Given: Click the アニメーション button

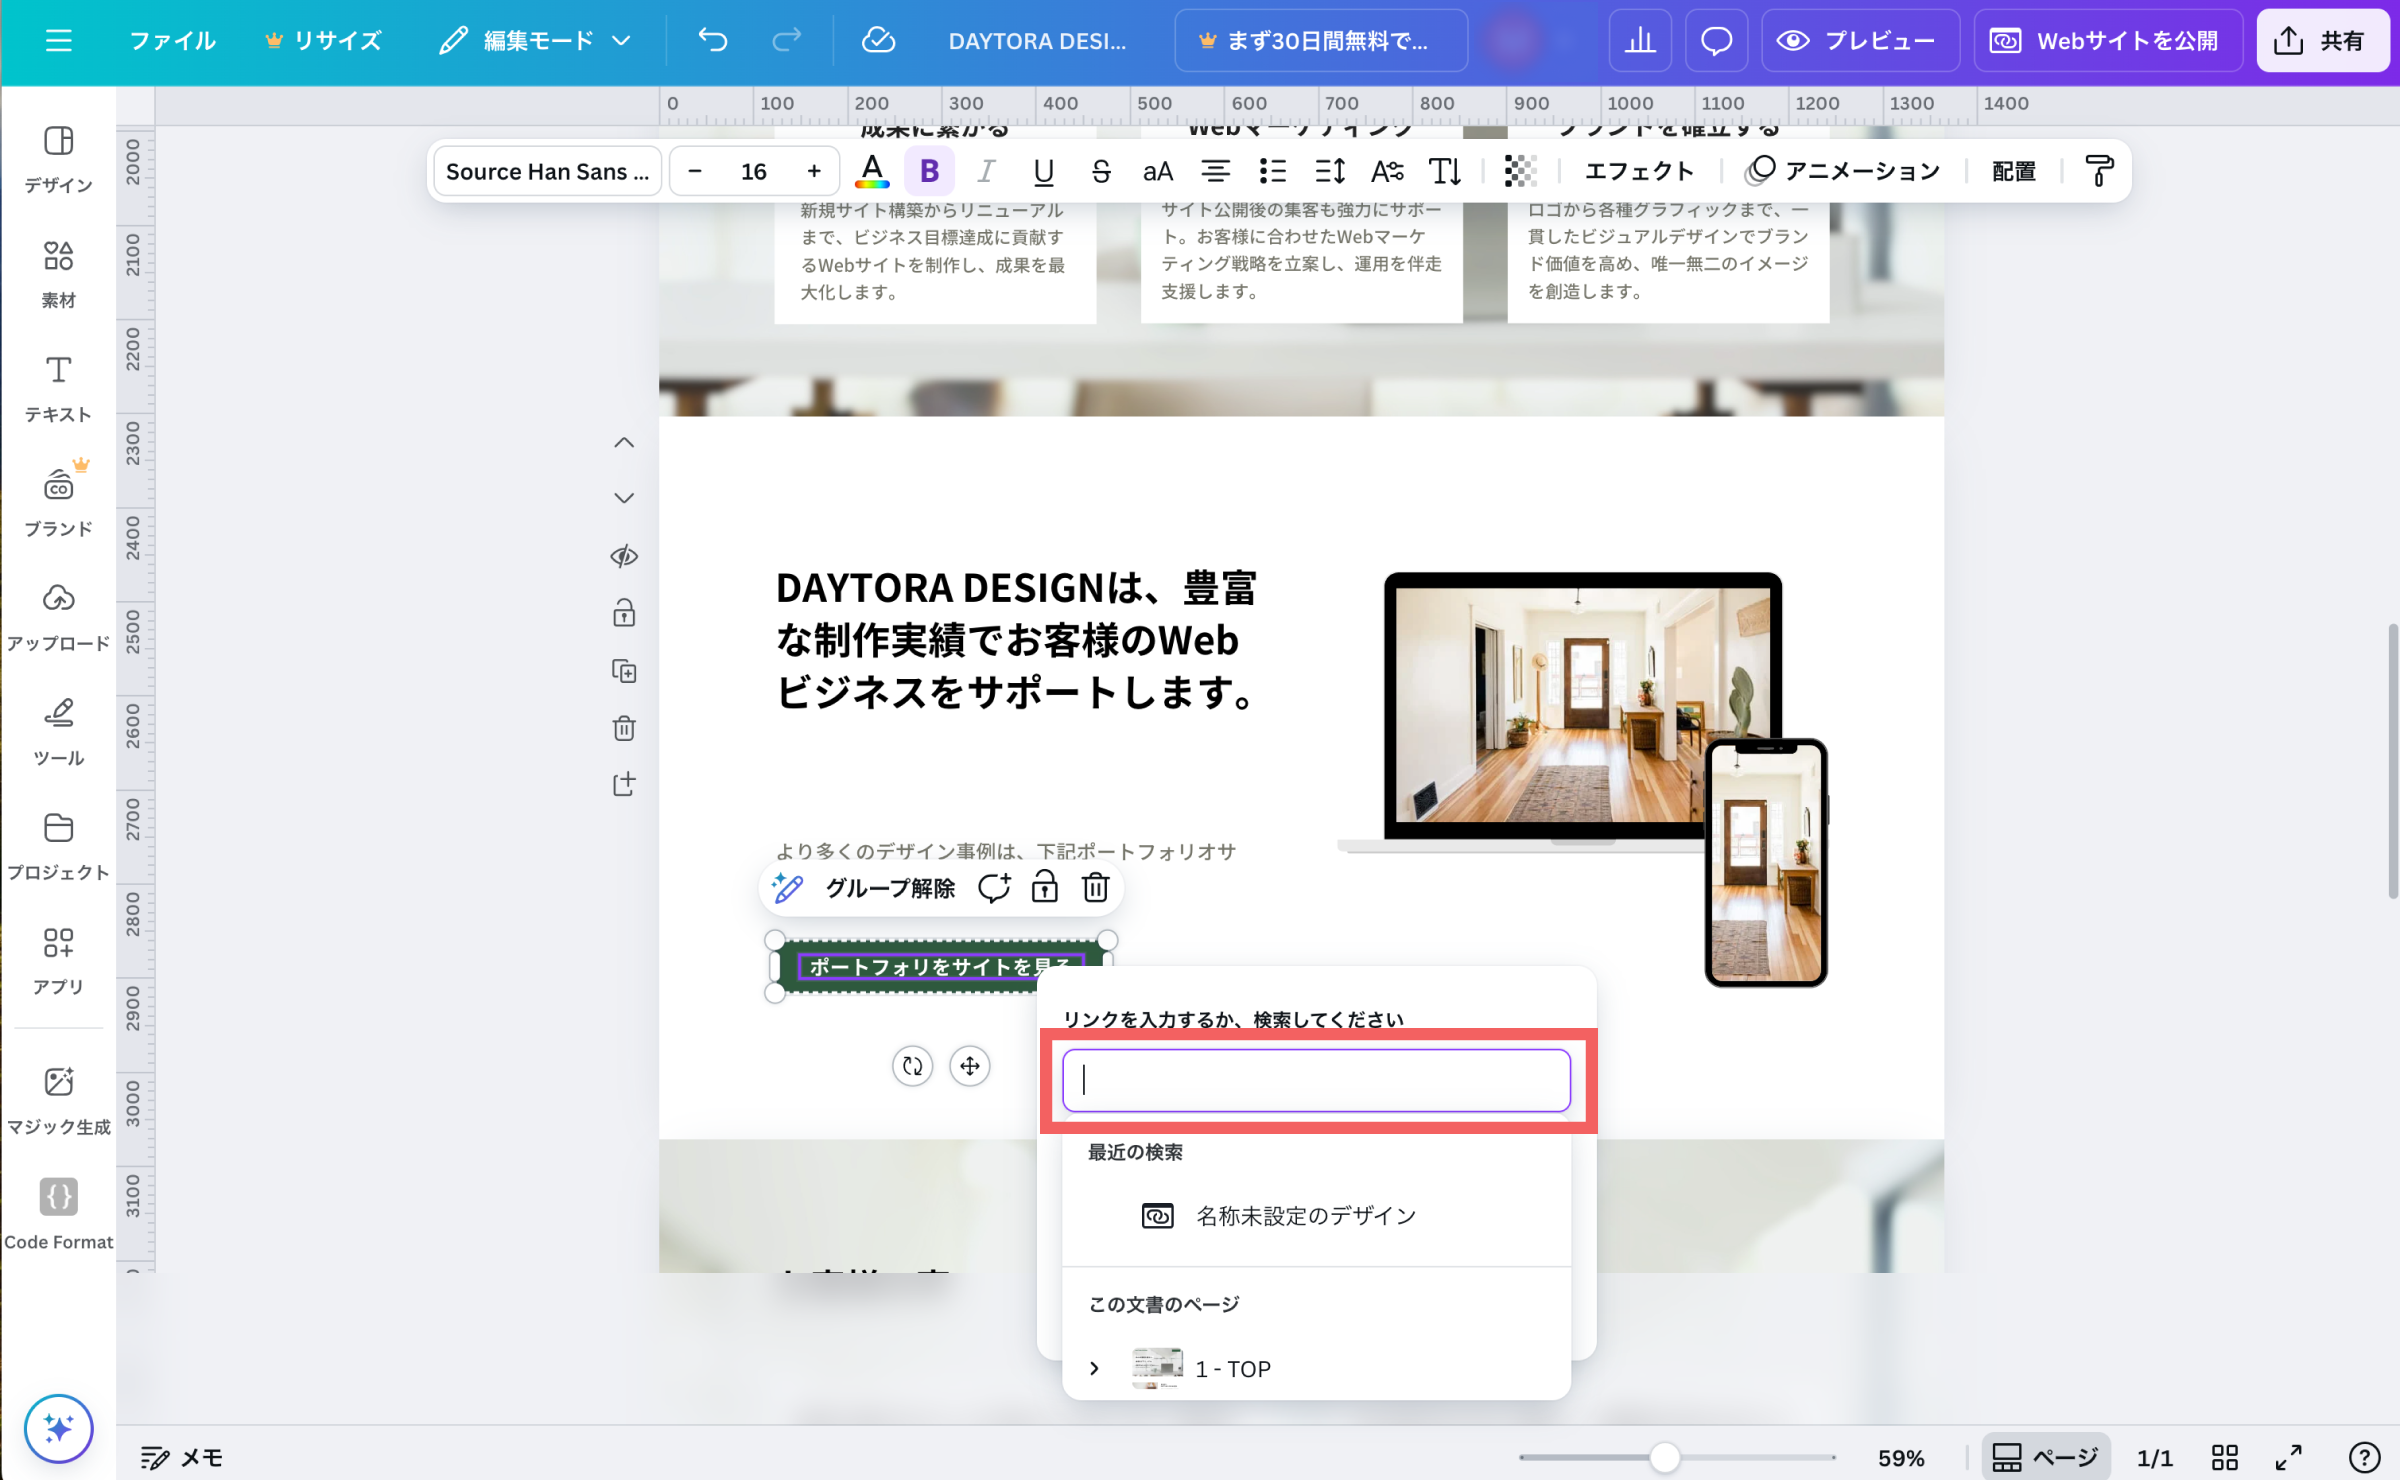Looking at the screenshot, I should (x=1842, y=171).
